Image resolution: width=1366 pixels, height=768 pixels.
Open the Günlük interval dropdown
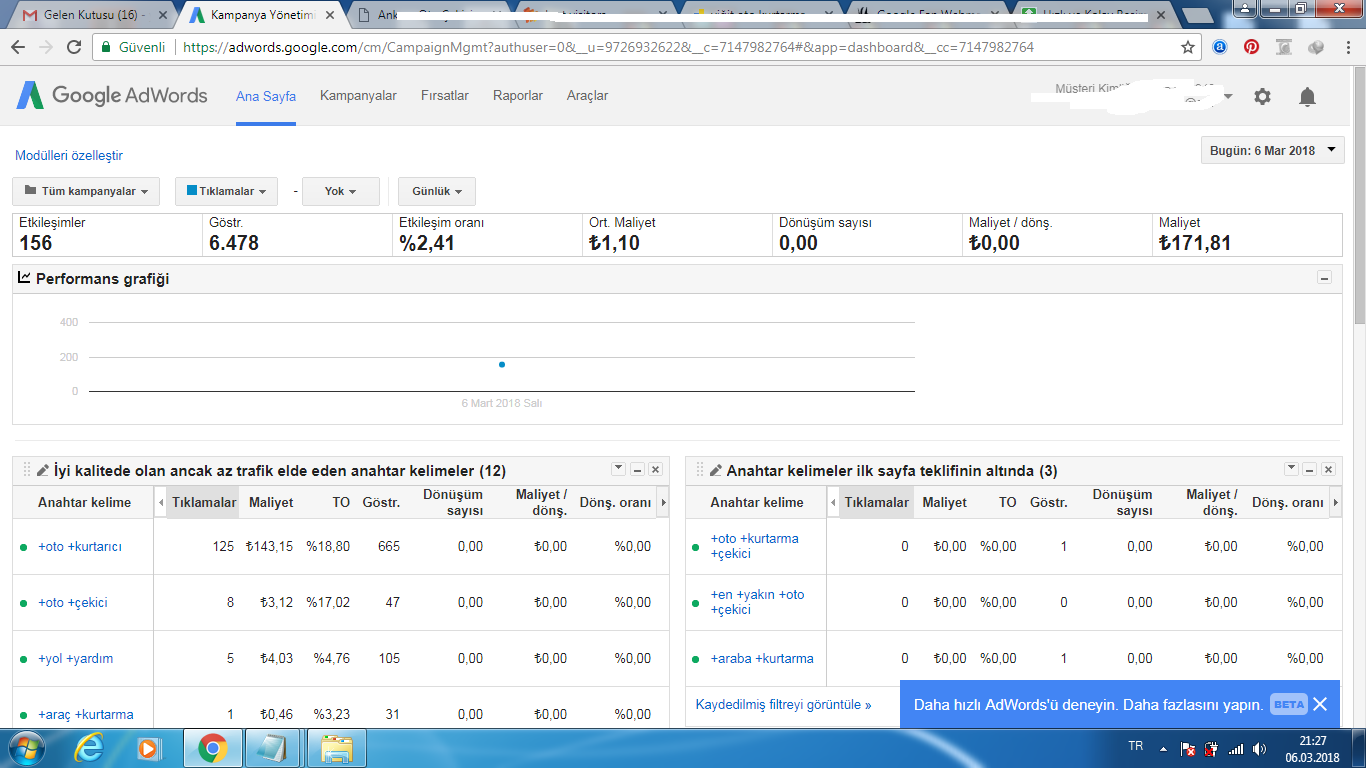pyautogui.click(x=437, y=191)
